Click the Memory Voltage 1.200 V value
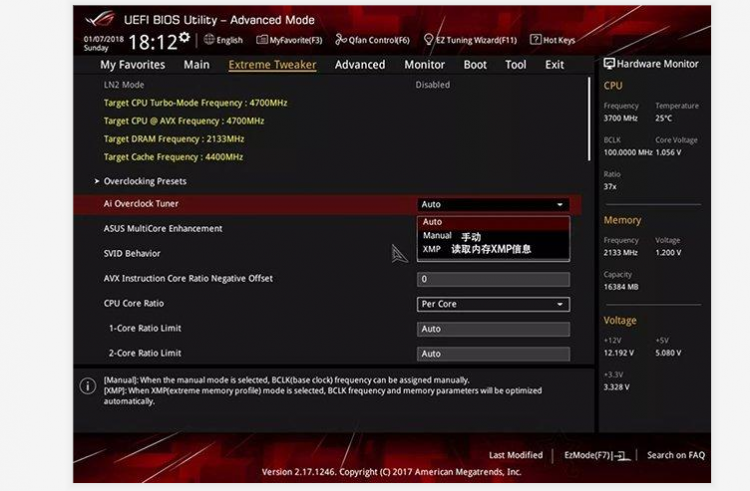 [x=668, y=252]
